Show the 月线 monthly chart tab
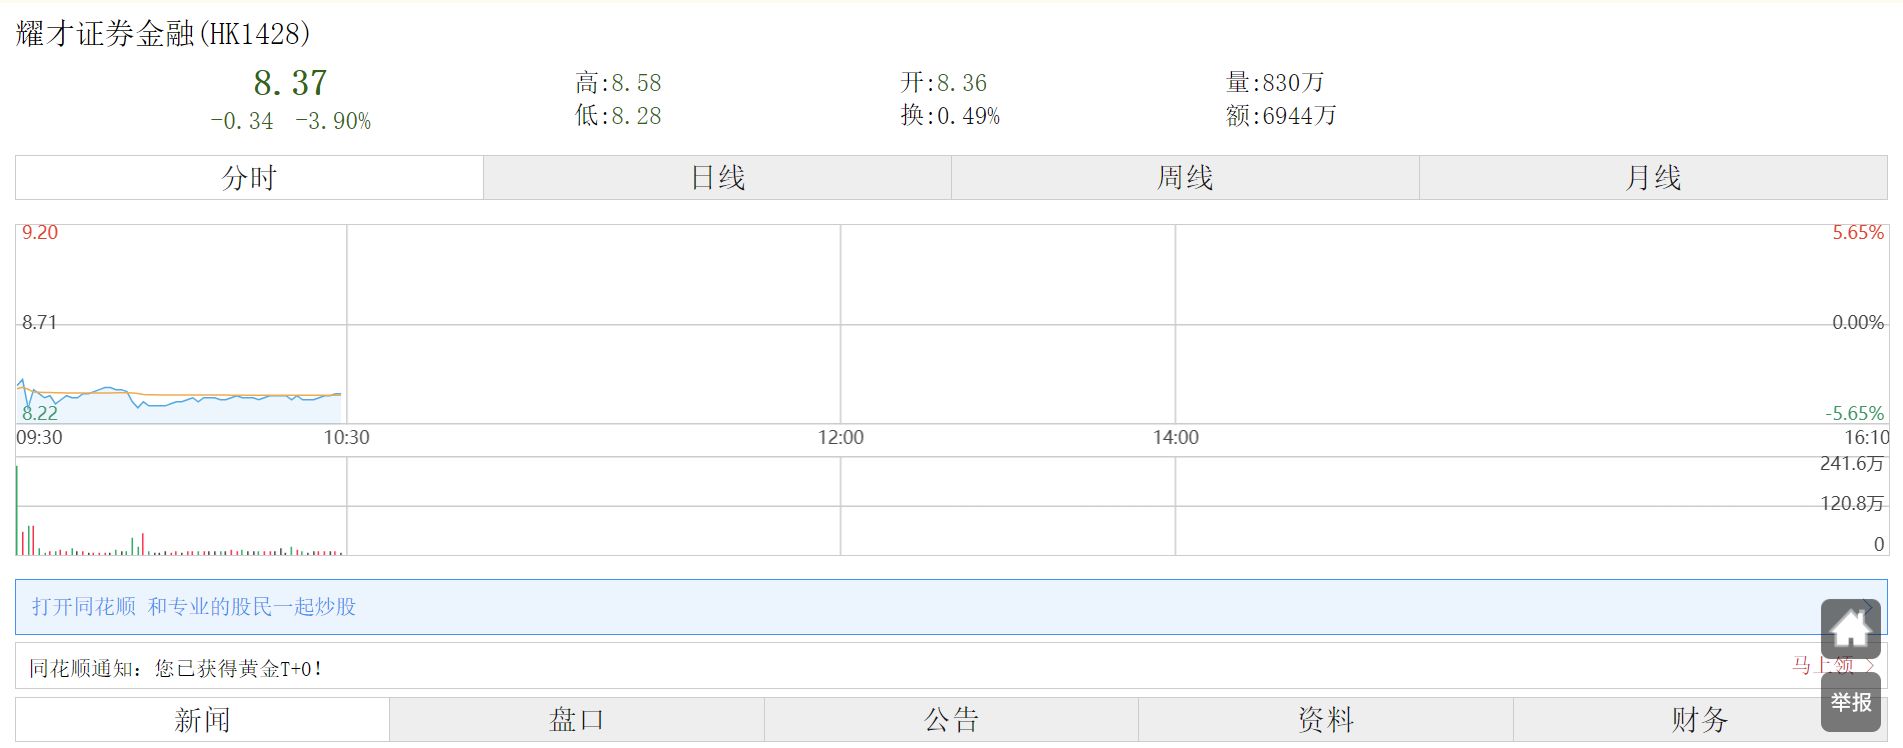 (x=1653, y=178)
